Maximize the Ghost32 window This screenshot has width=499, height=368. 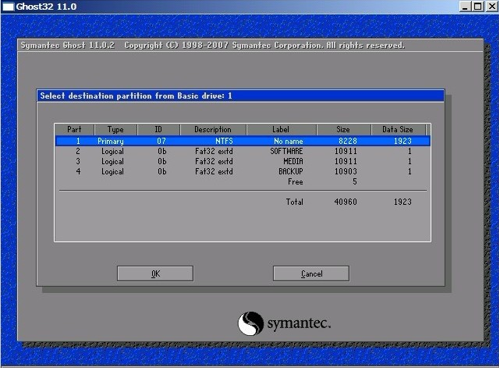478,6
